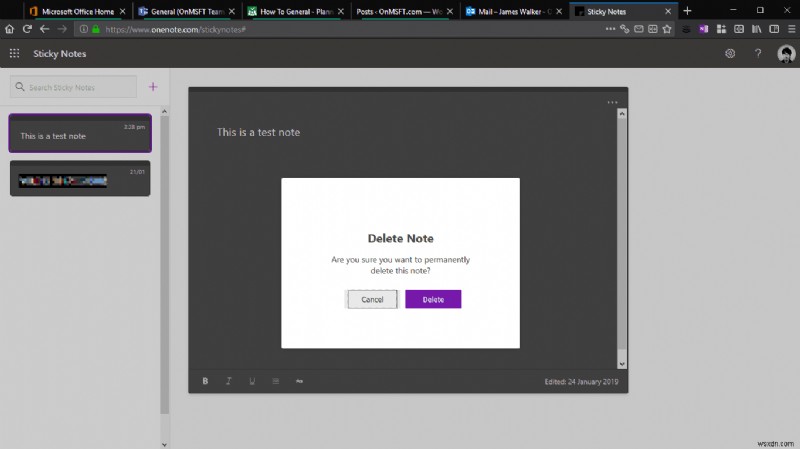The image size is (800, 449).
Task: Click the Delete button in dialog
Action: click(433, 299)
